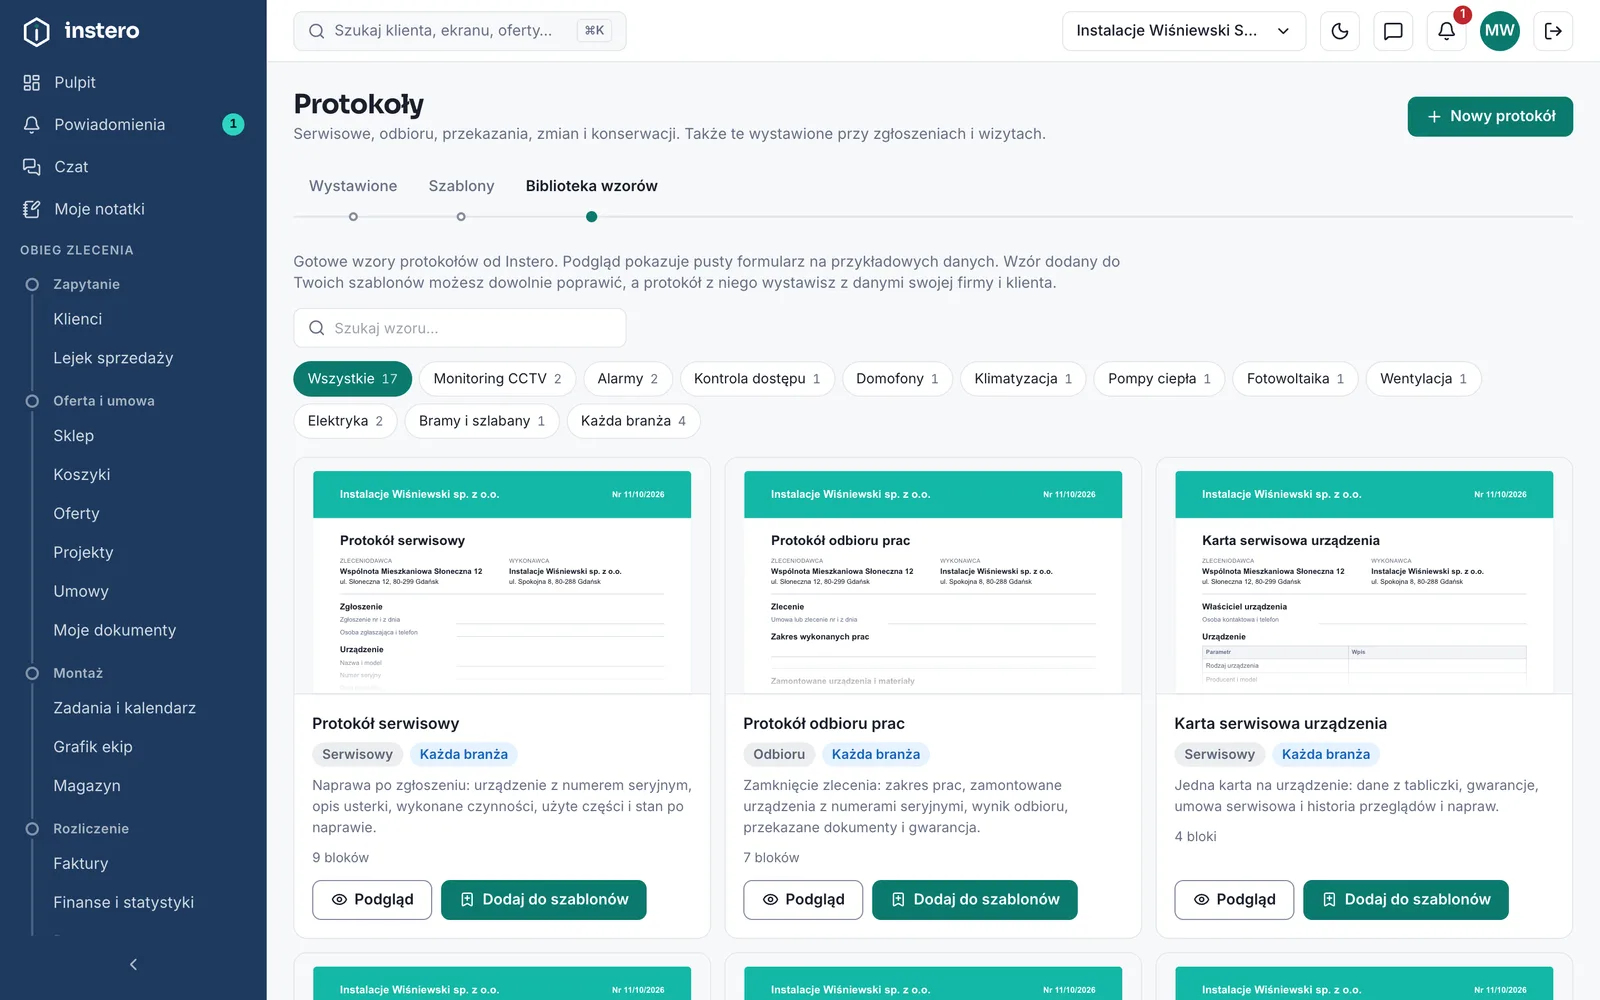Open Faktury in the sidebar
Image resolution: width=1600 pixels, height=1000 pixels.
[81, 863]
